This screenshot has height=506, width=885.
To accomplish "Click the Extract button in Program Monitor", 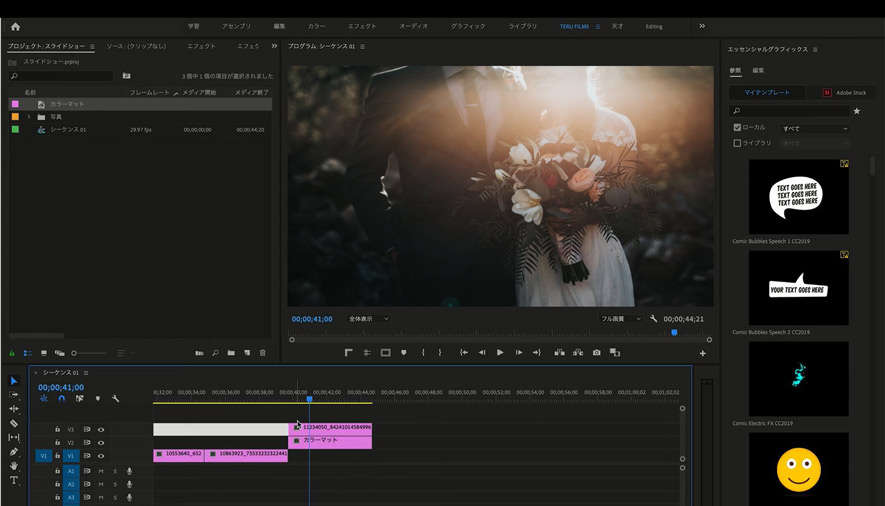I will point(578,353).
